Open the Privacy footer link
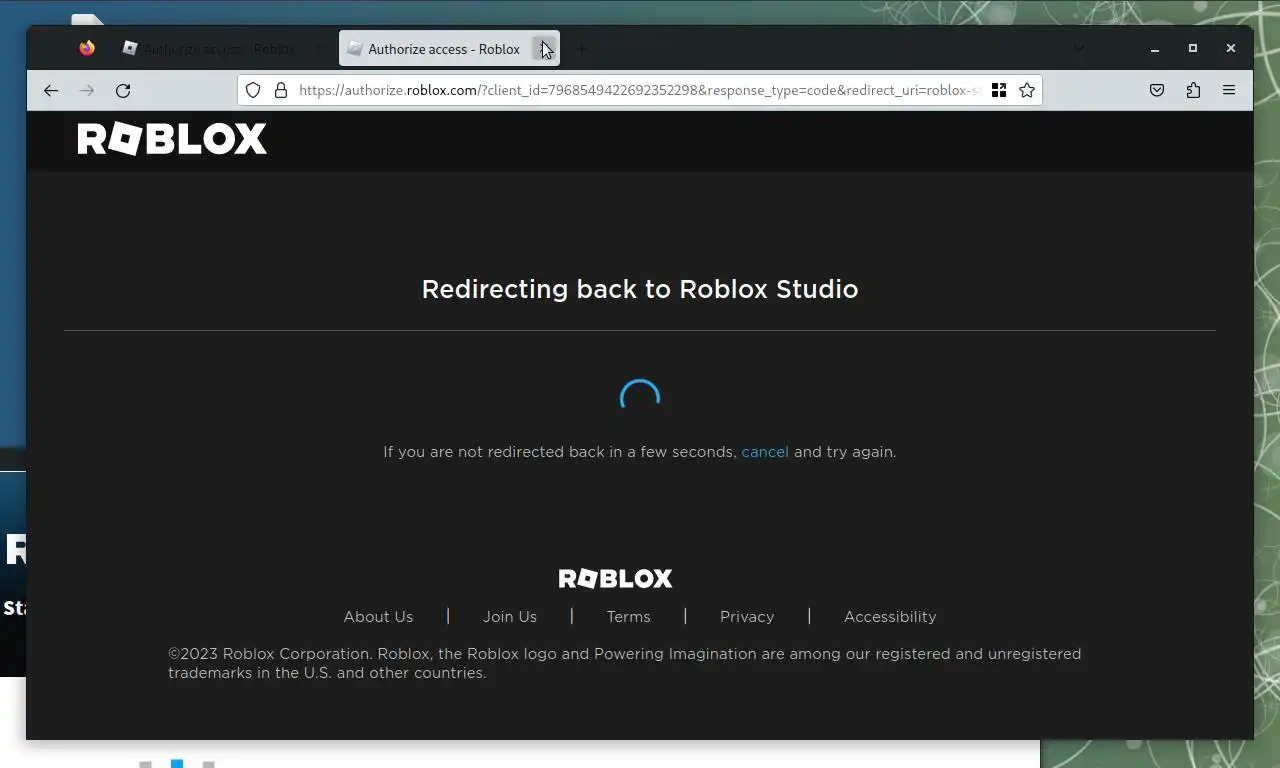This screenshot has width=1280, height=768. click(747, 617)
